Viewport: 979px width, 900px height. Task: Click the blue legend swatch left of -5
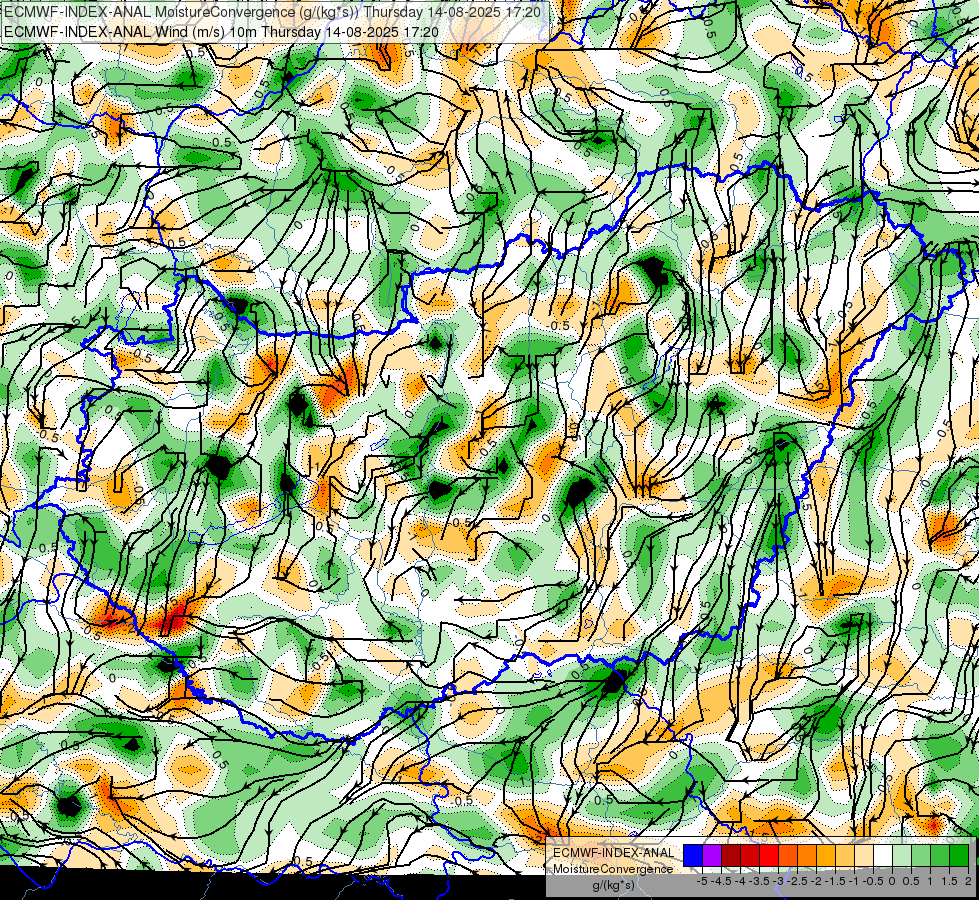[693, 855]
